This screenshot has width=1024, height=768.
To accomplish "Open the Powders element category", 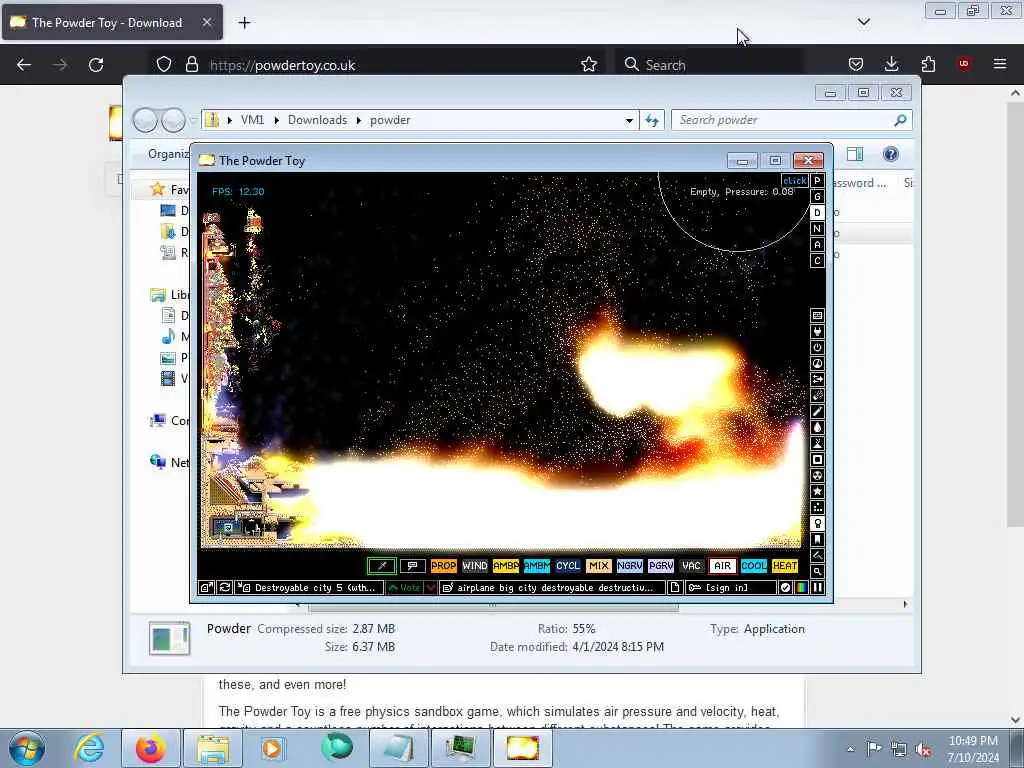I will (817, 443).
